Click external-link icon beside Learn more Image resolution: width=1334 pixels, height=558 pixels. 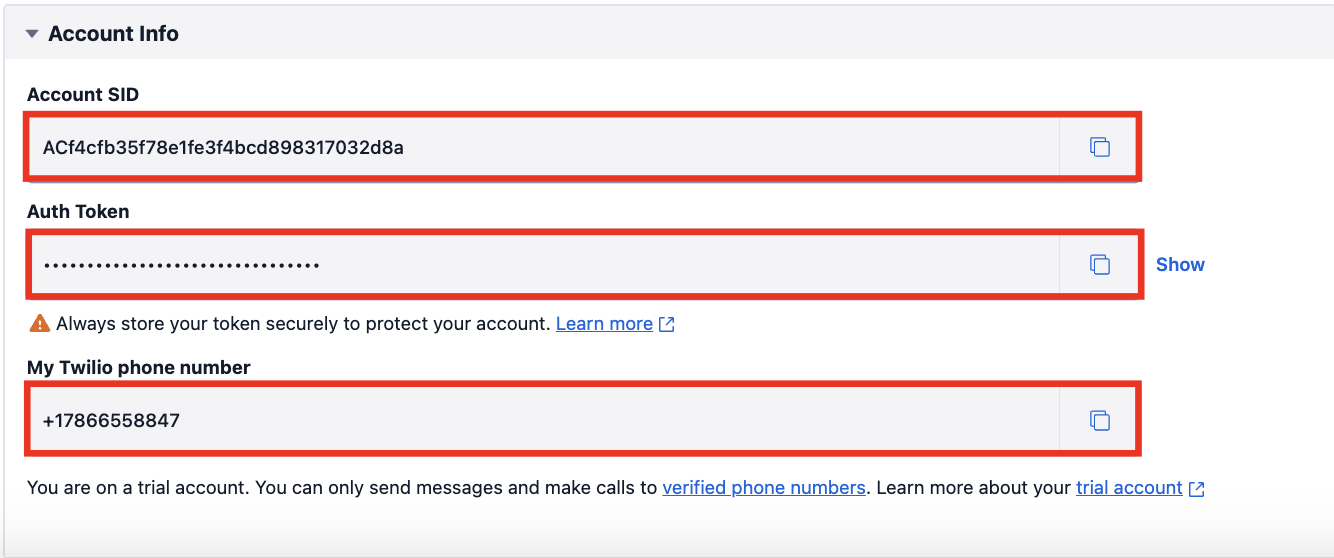pyautogui.click(x=667, y=325)
